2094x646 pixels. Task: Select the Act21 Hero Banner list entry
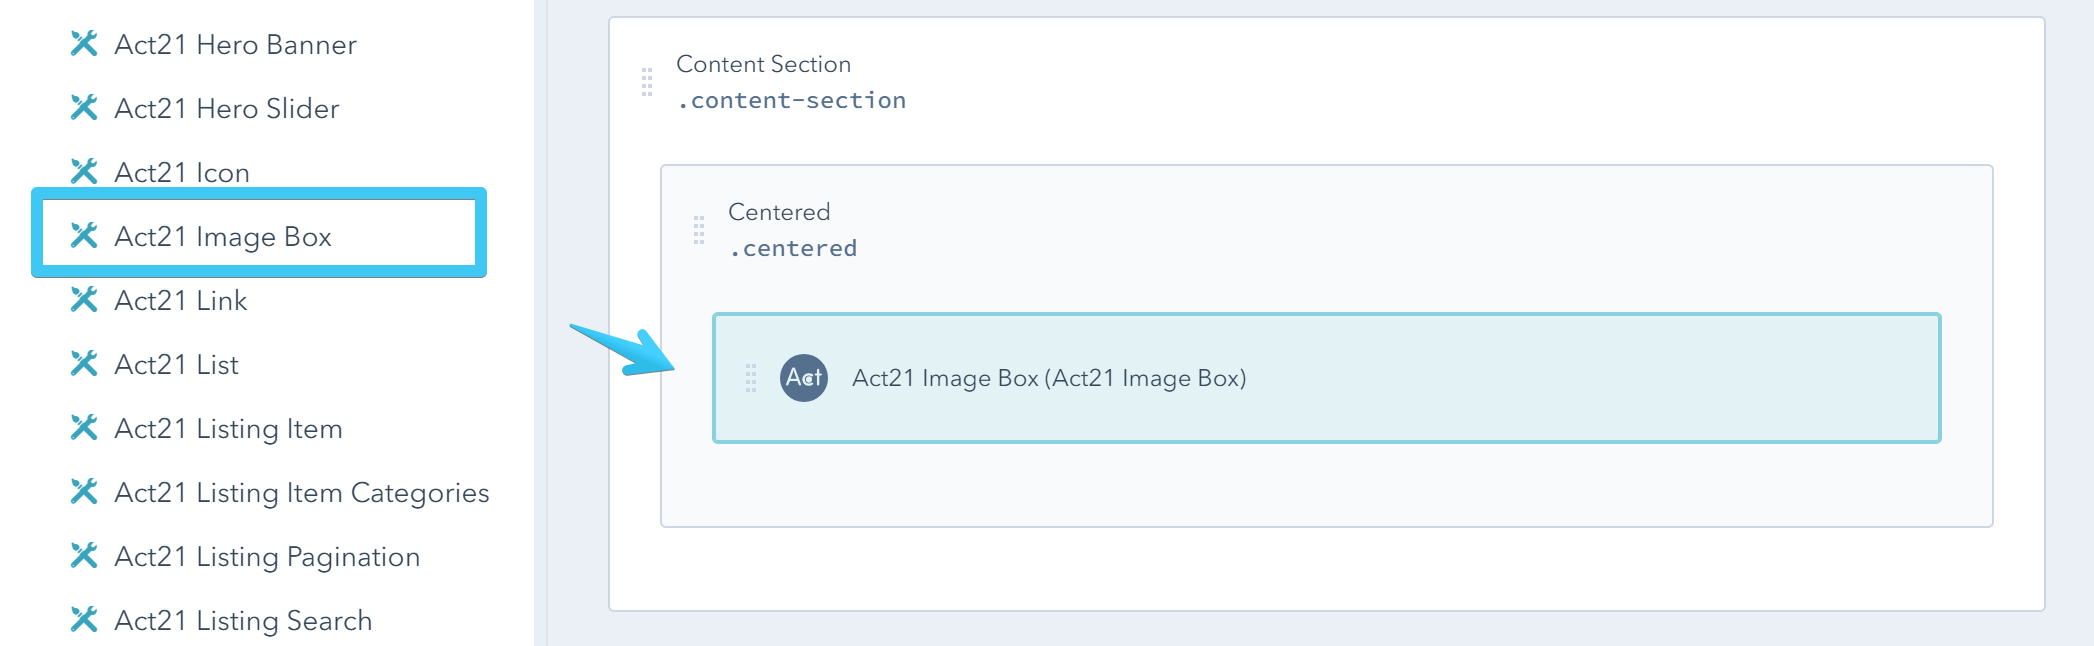coord(236,44)
